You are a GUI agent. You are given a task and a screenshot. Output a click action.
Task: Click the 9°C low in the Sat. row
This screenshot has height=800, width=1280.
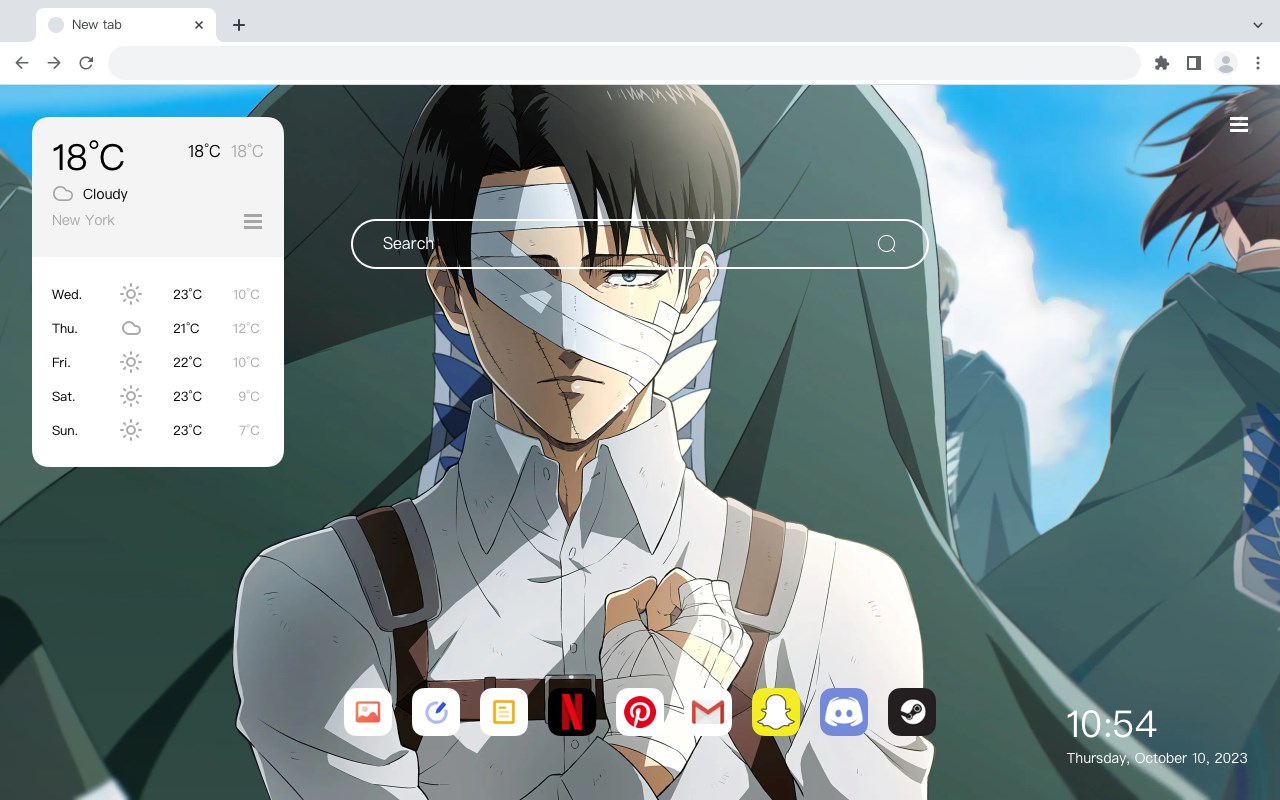249,396
